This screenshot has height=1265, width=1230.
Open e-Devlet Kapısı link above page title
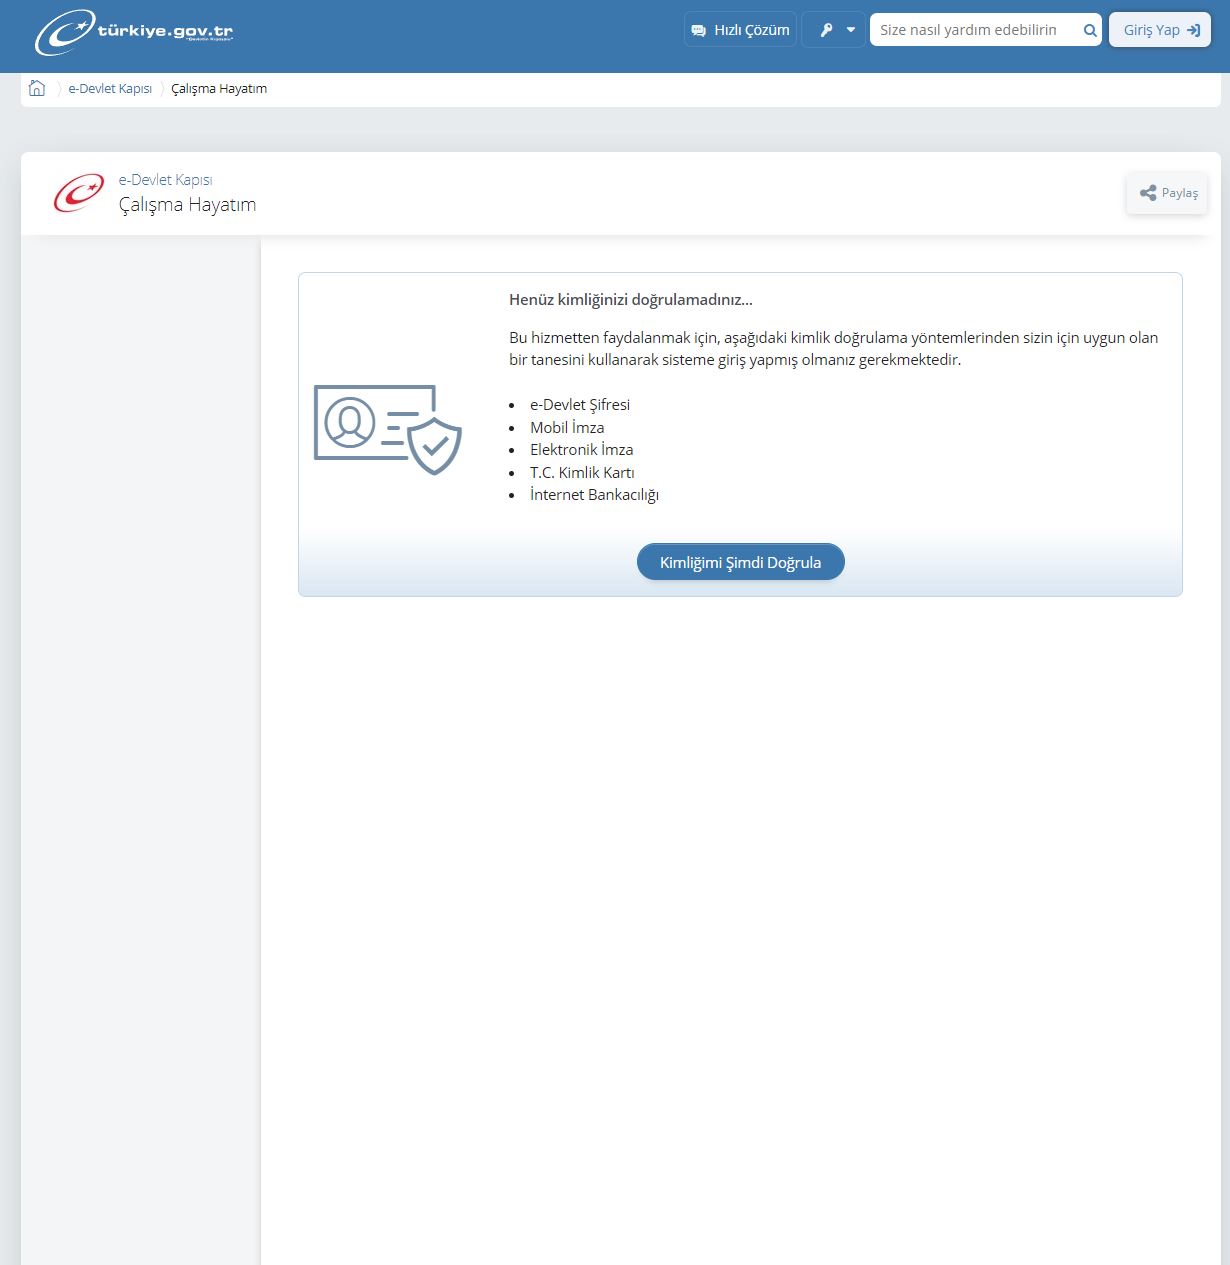click(165, 180)
